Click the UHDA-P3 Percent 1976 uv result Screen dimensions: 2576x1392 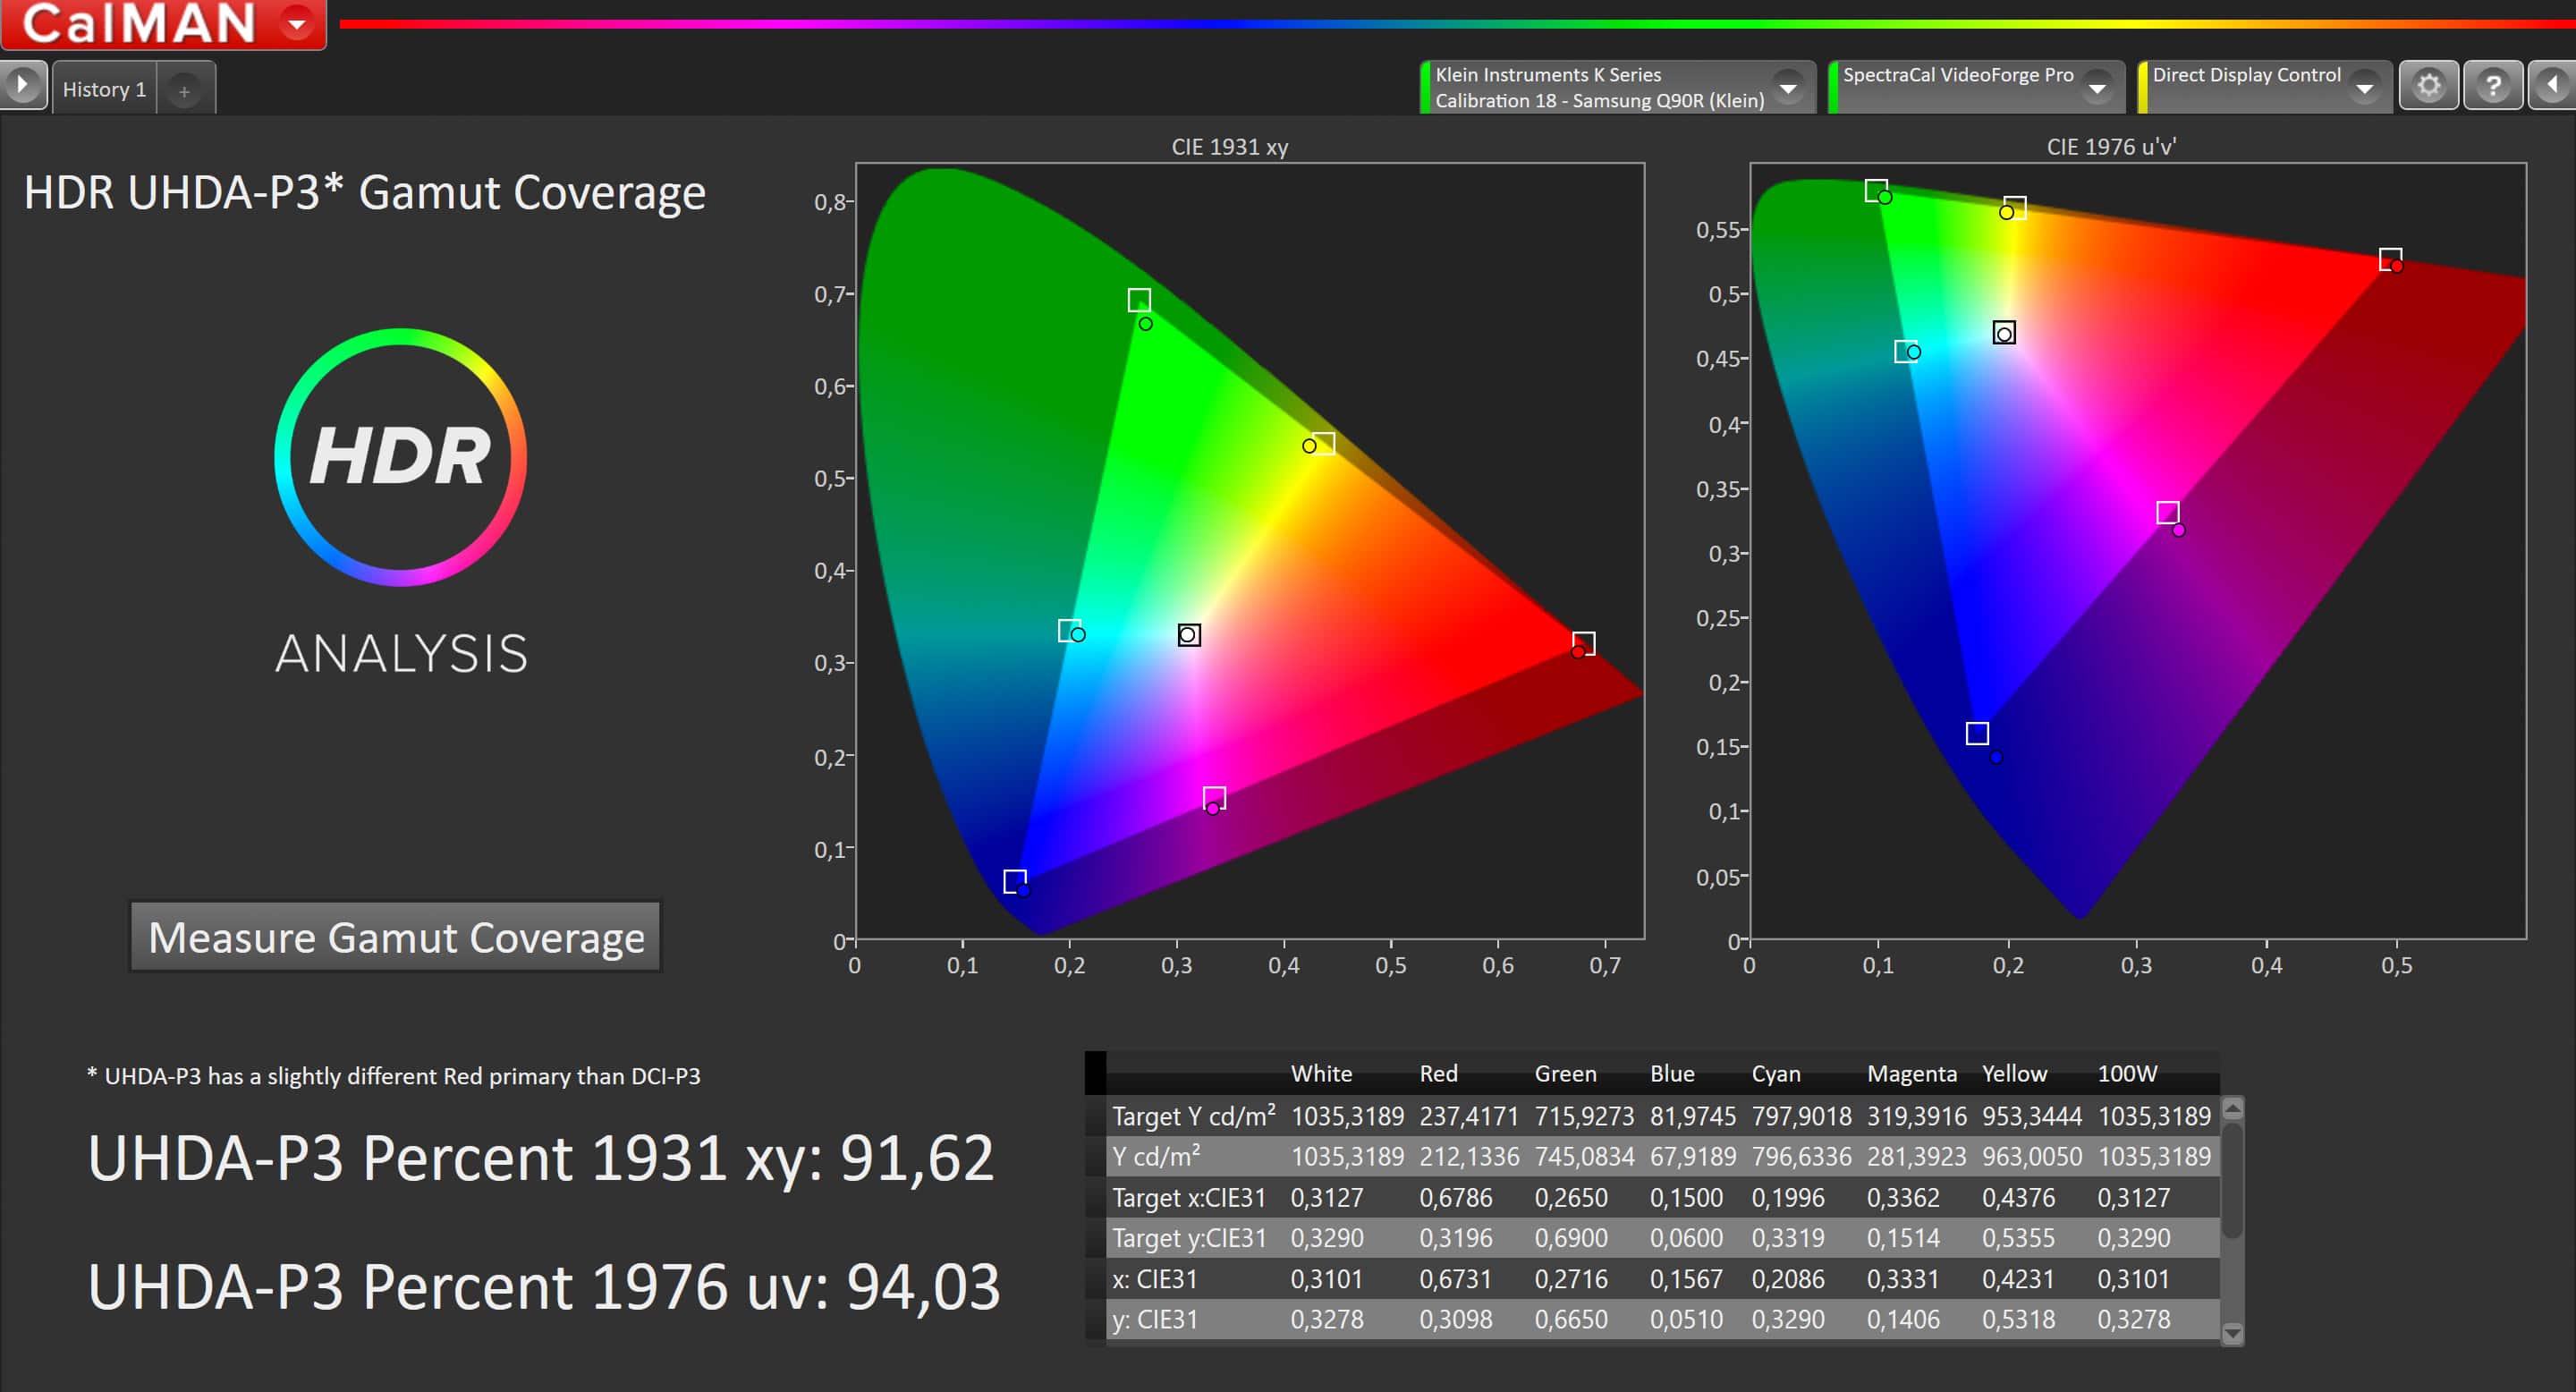click(x=544, y=1286)
